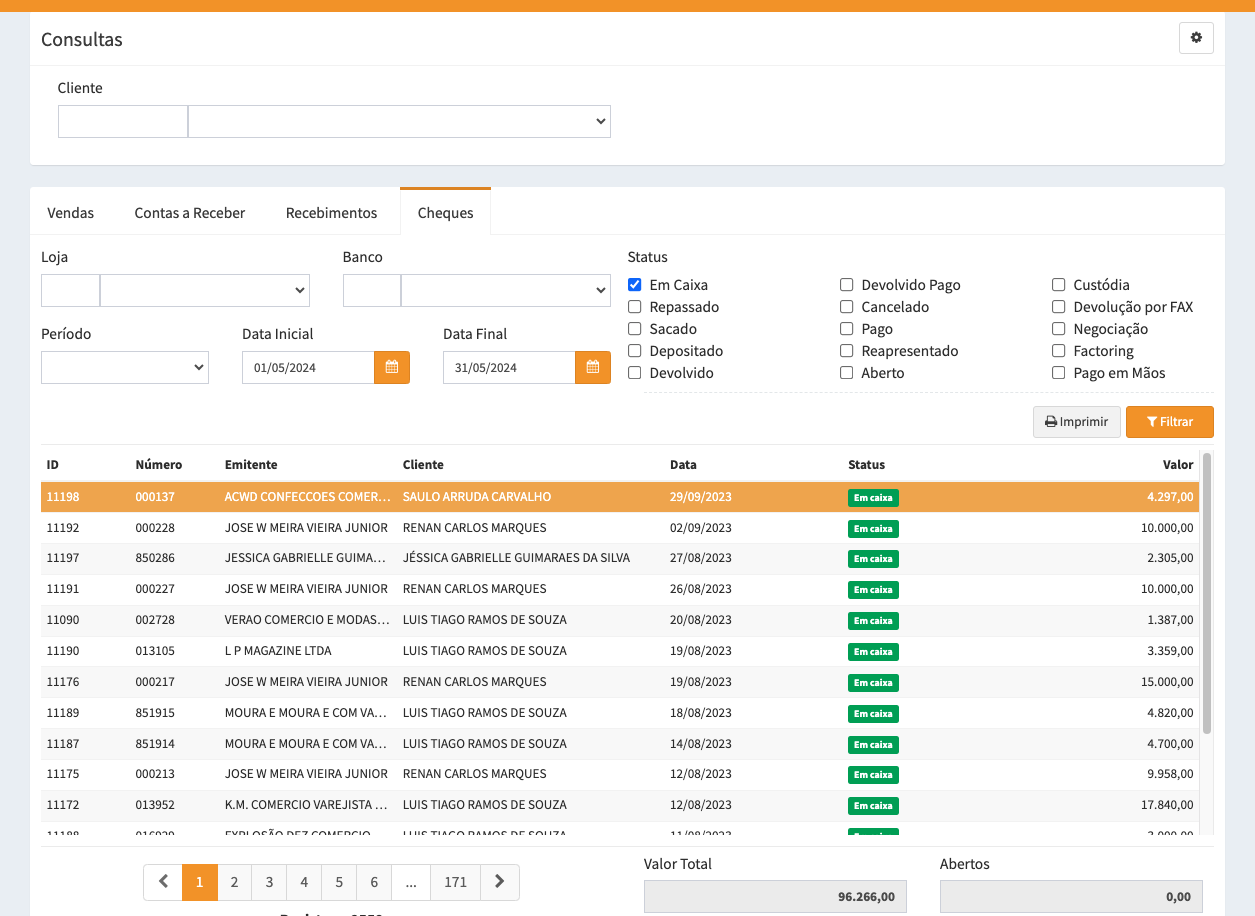The image size is (1255, 916).
Task: Enable the Depositado status checkbox
Action: tap(635, 351)
